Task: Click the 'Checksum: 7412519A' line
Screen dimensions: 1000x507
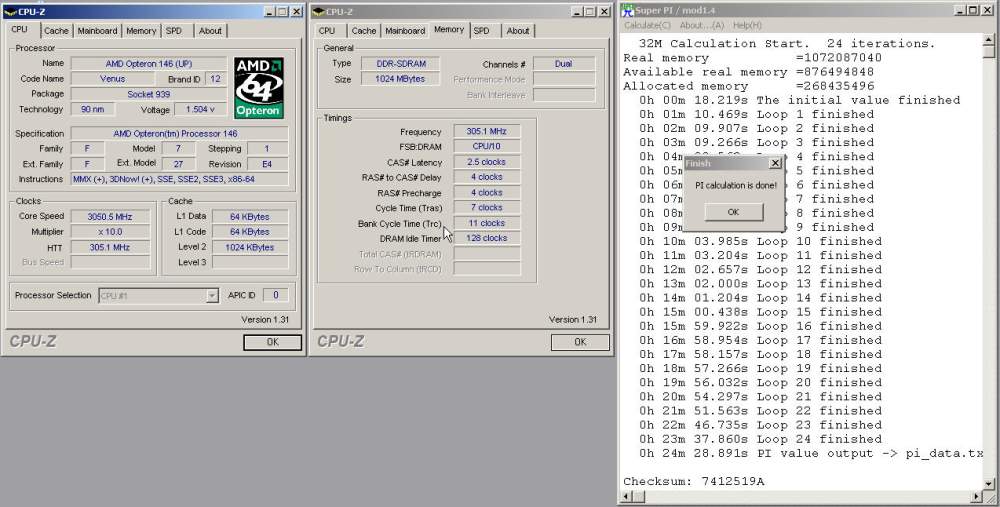Action: coord(693,481)
